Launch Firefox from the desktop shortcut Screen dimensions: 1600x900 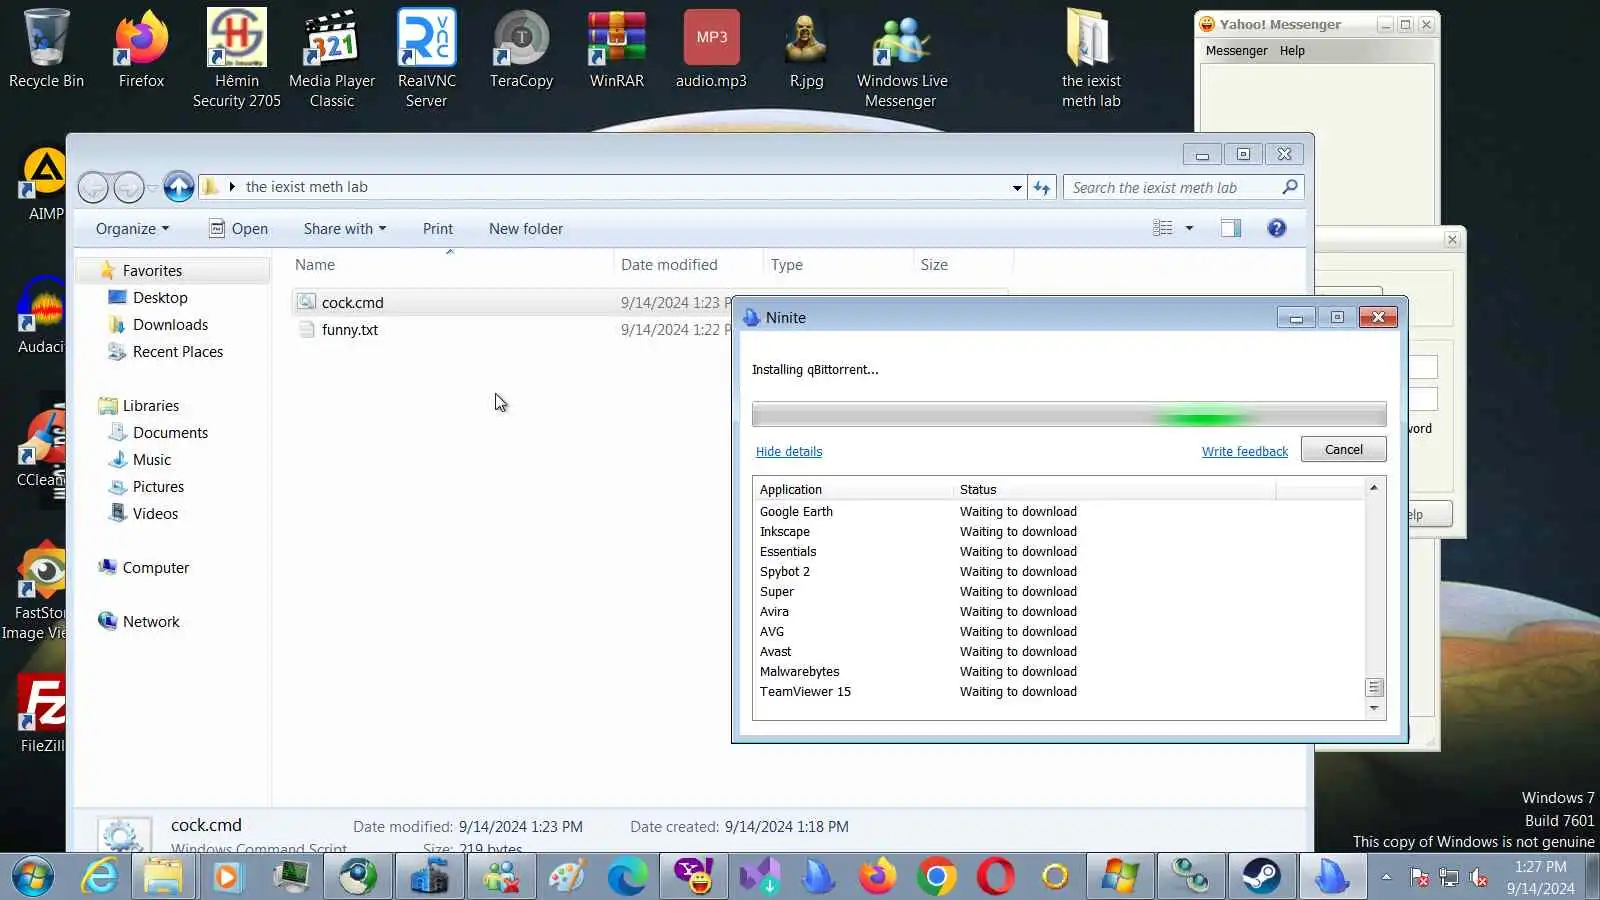point(141,48)
